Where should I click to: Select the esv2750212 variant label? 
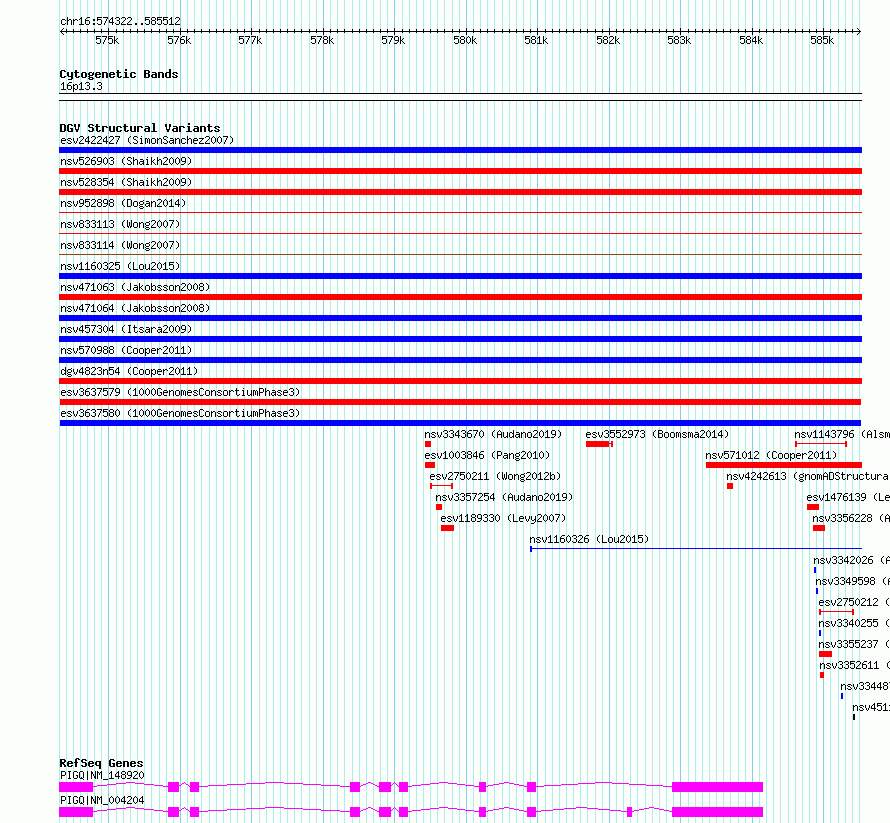(x=854, y=602)
